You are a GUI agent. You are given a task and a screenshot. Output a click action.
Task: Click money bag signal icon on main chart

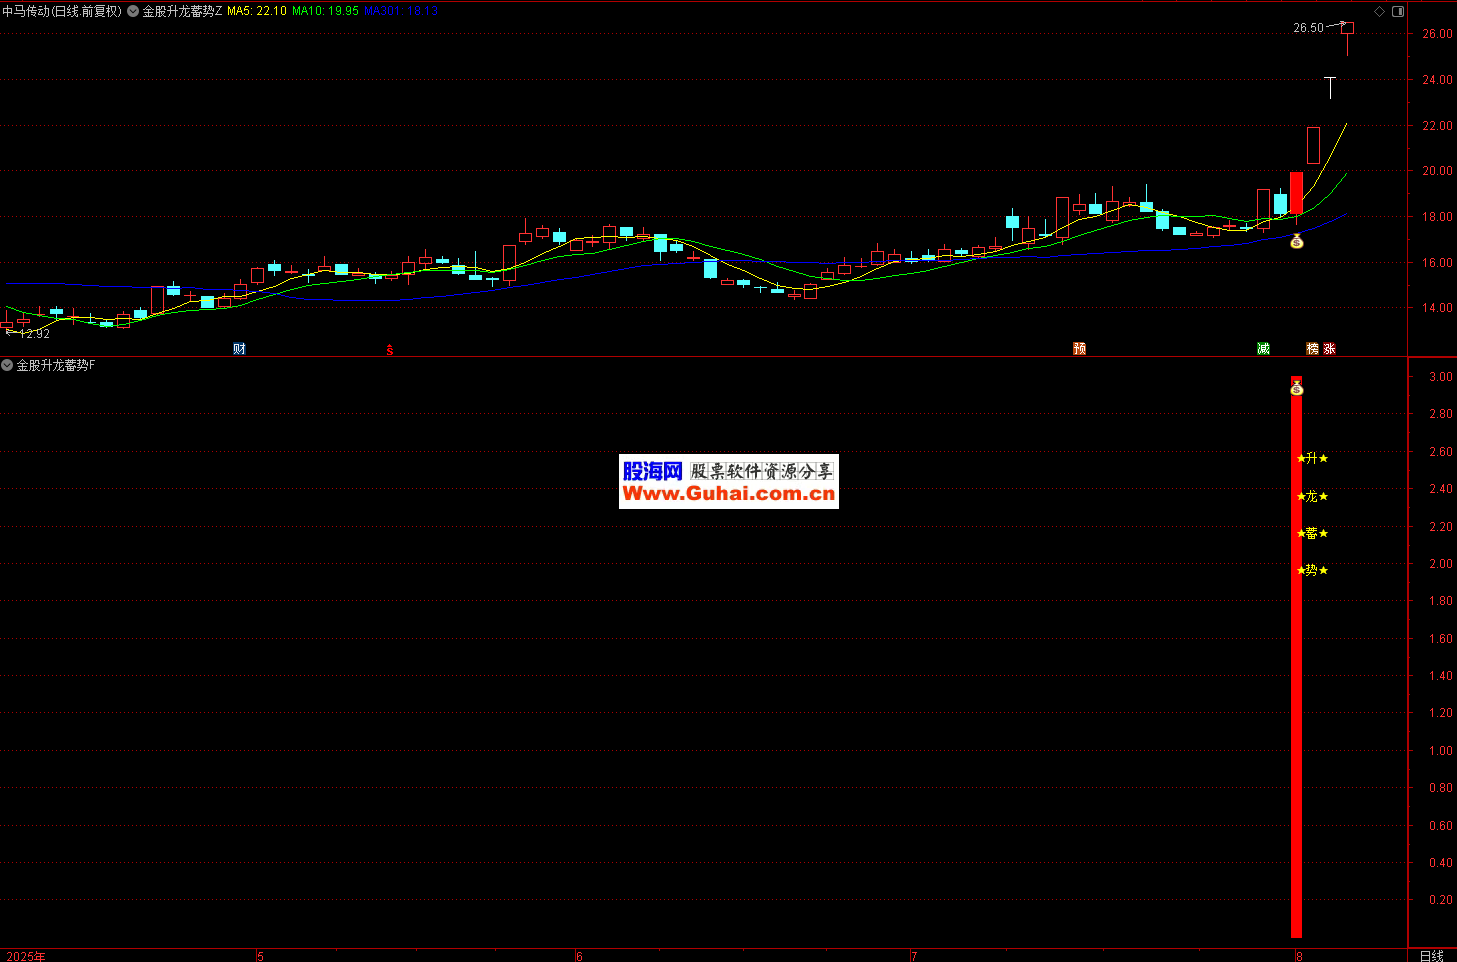coord(1297,241)
